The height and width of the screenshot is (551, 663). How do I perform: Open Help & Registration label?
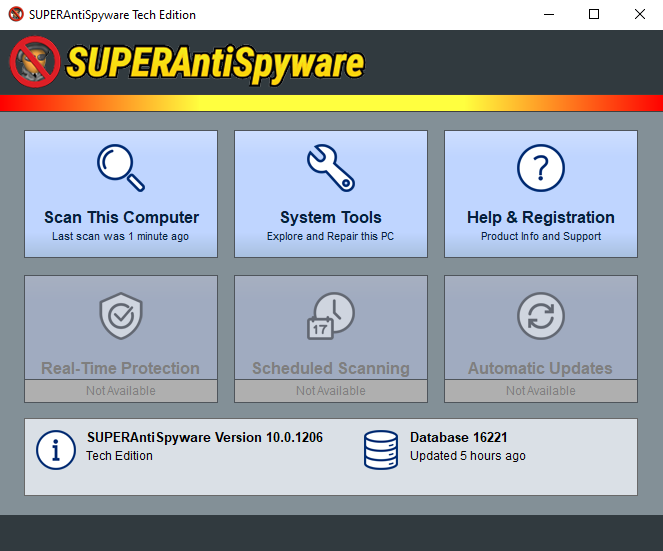click(540, 217)
